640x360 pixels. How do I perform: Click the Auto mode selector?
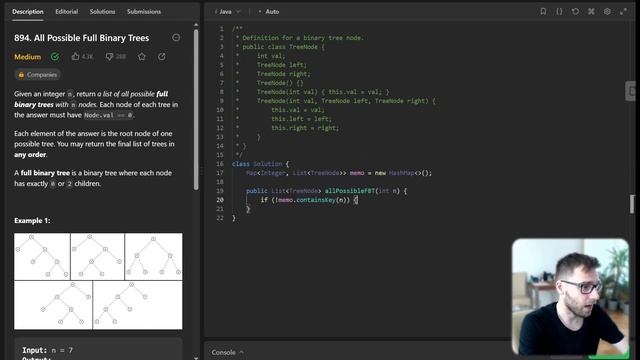pos(269,11)
